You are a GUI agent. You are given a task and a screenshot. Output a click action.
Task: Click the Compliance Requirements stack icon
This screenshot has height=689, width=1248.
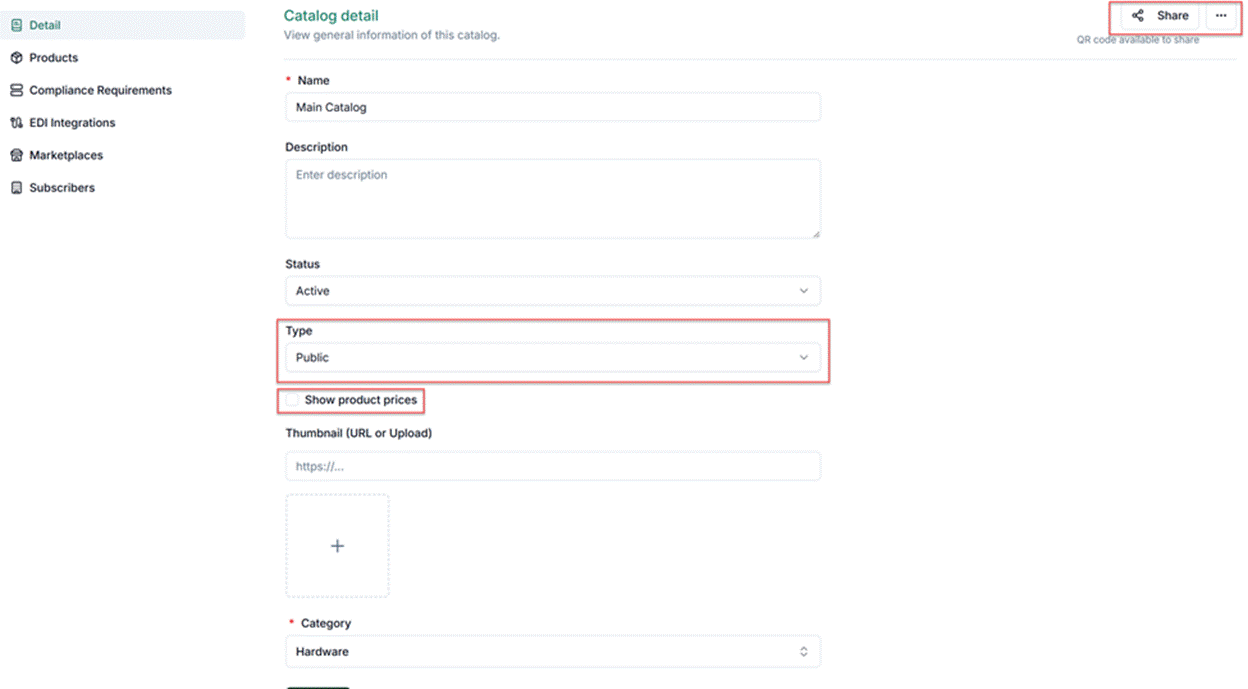click(16, 90)
